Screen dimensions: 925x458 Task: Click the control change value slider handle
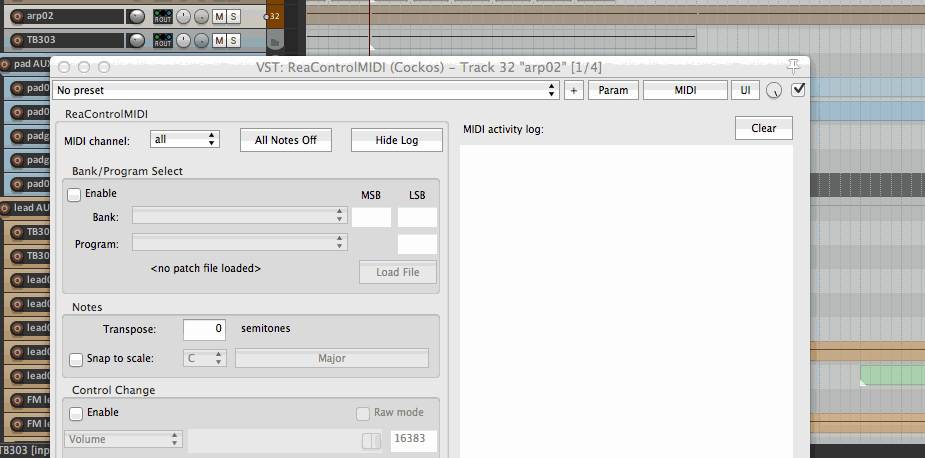(372, 440)
